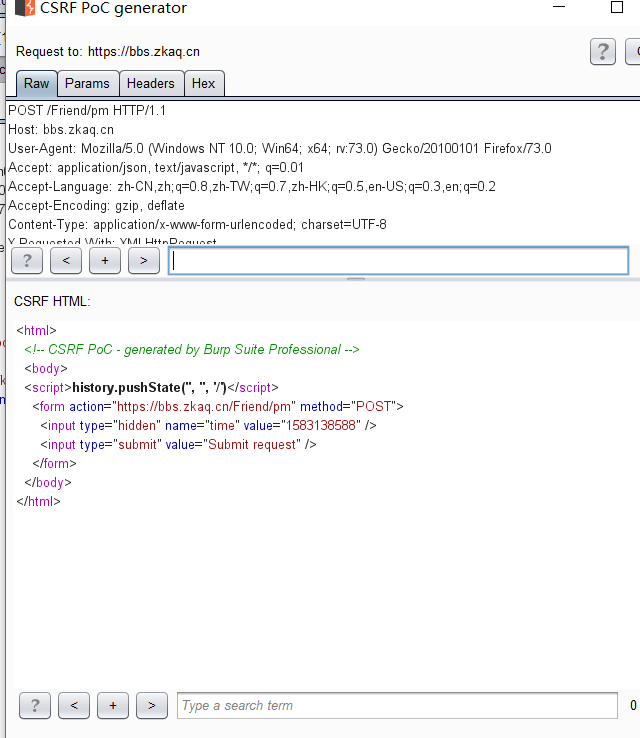Click the history.pushState script line
The width and height of the screenshot is (640, 738).
(151, 387)
